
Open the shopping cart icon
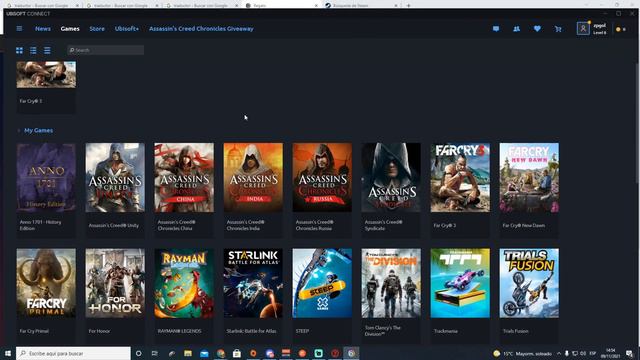coord(558,29)
